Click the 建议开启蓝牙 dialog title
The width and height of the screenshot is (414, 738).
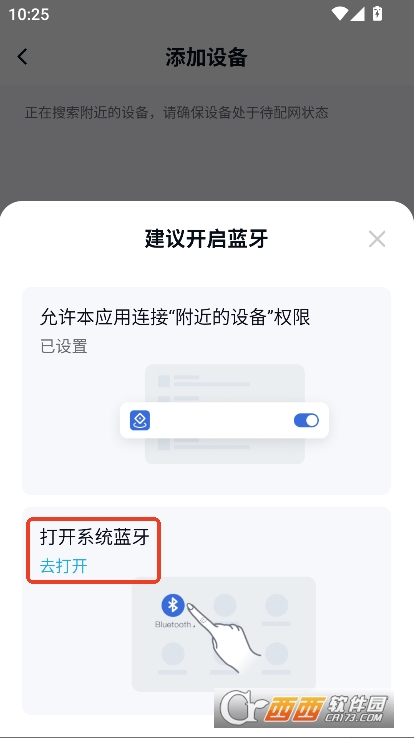[x=207, y=239]
